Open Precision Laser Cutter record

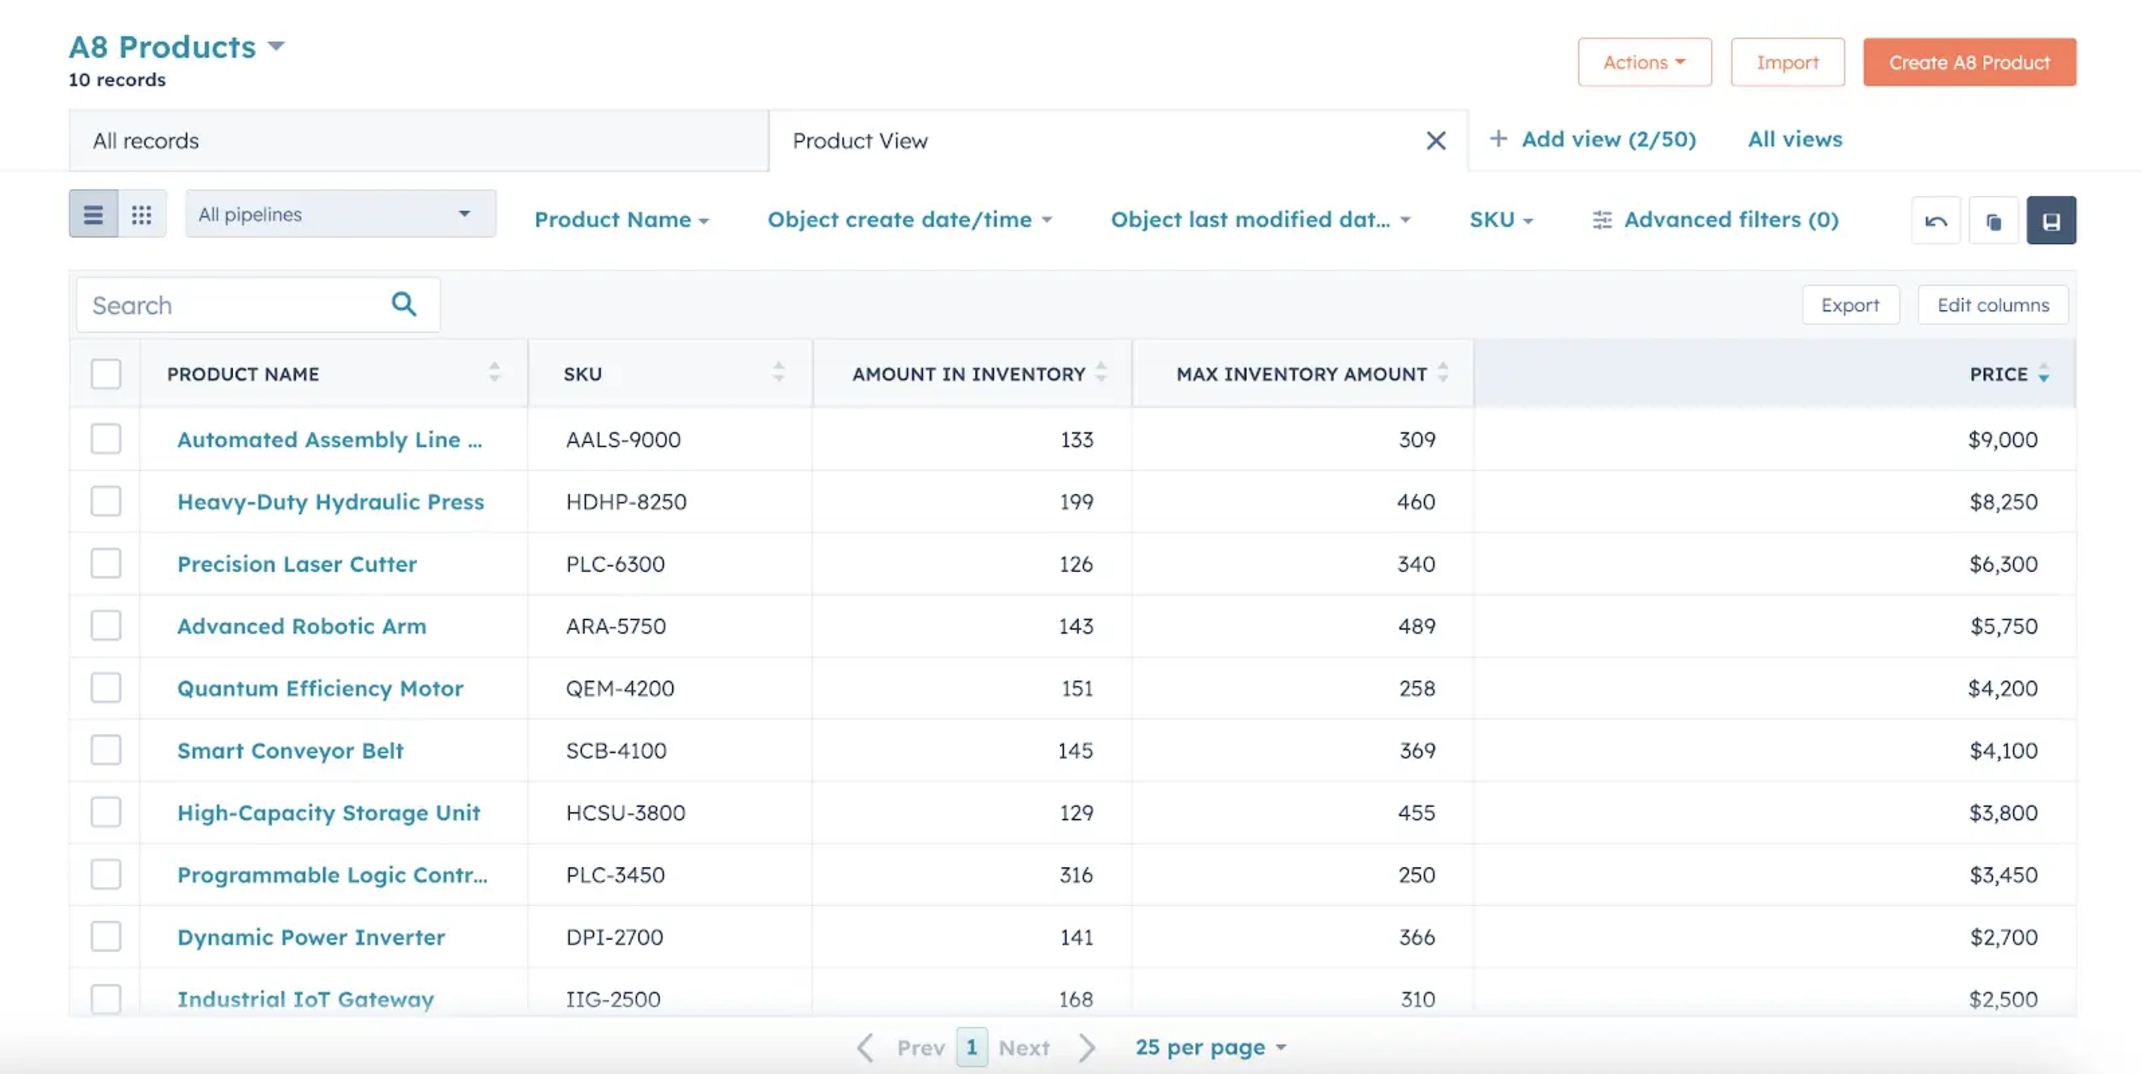[x=297, y=563]
